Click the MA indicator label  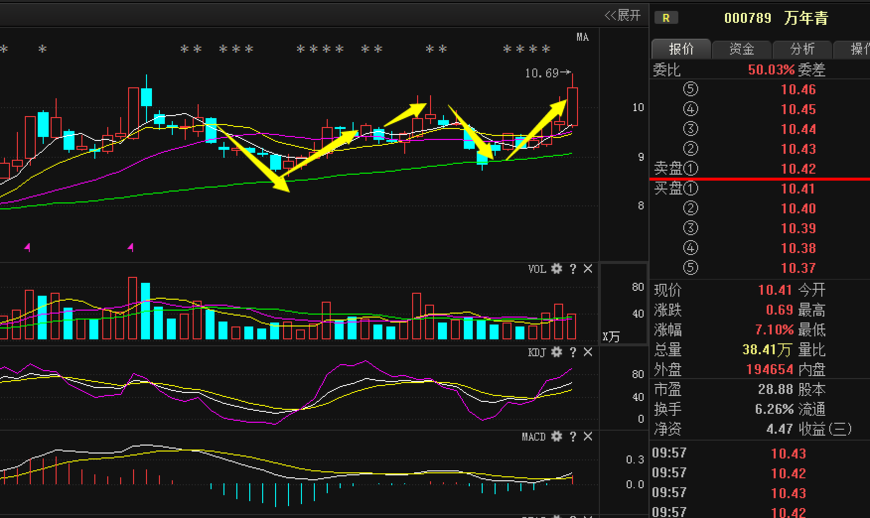pos(582,37)
